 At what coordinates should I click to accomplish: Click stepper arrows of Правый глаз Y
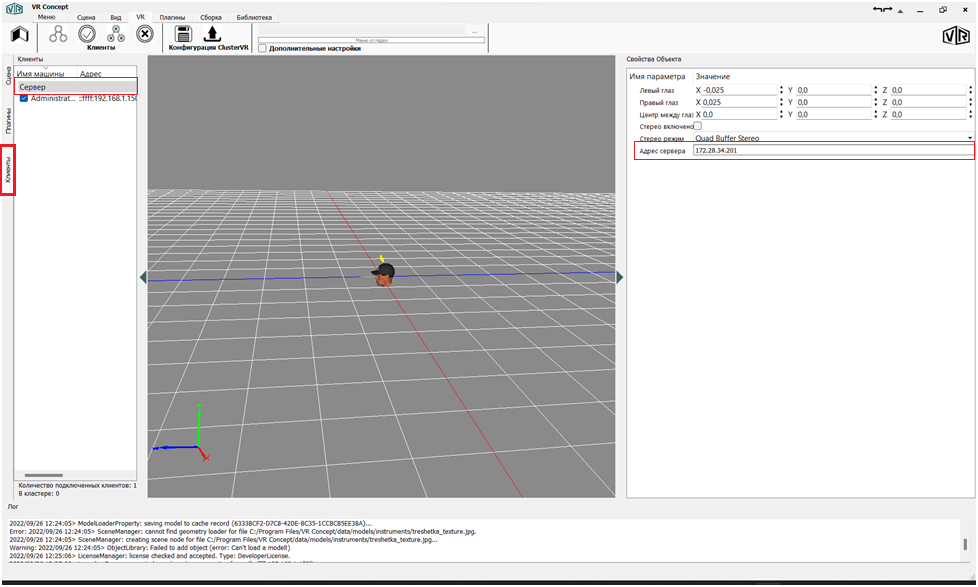click(x=876, y=102)
